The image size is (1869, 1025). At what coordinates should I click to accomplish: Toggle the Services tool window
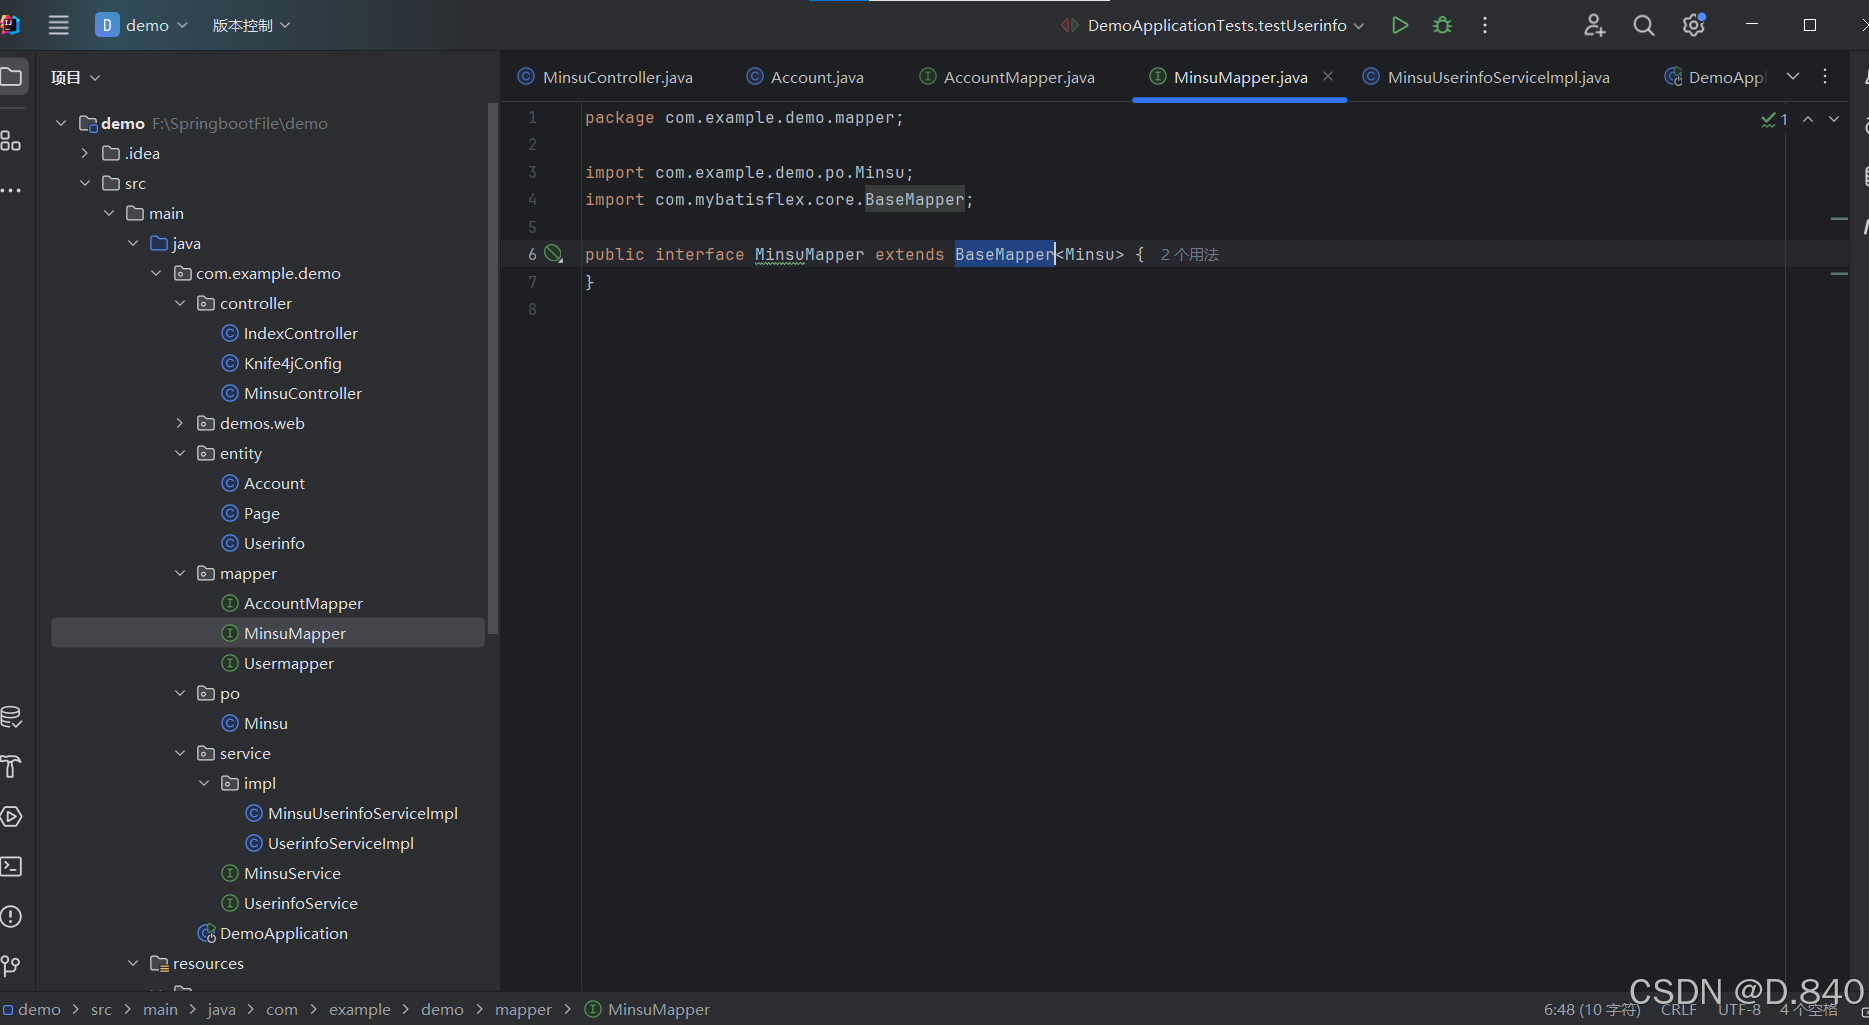point(12,817)
